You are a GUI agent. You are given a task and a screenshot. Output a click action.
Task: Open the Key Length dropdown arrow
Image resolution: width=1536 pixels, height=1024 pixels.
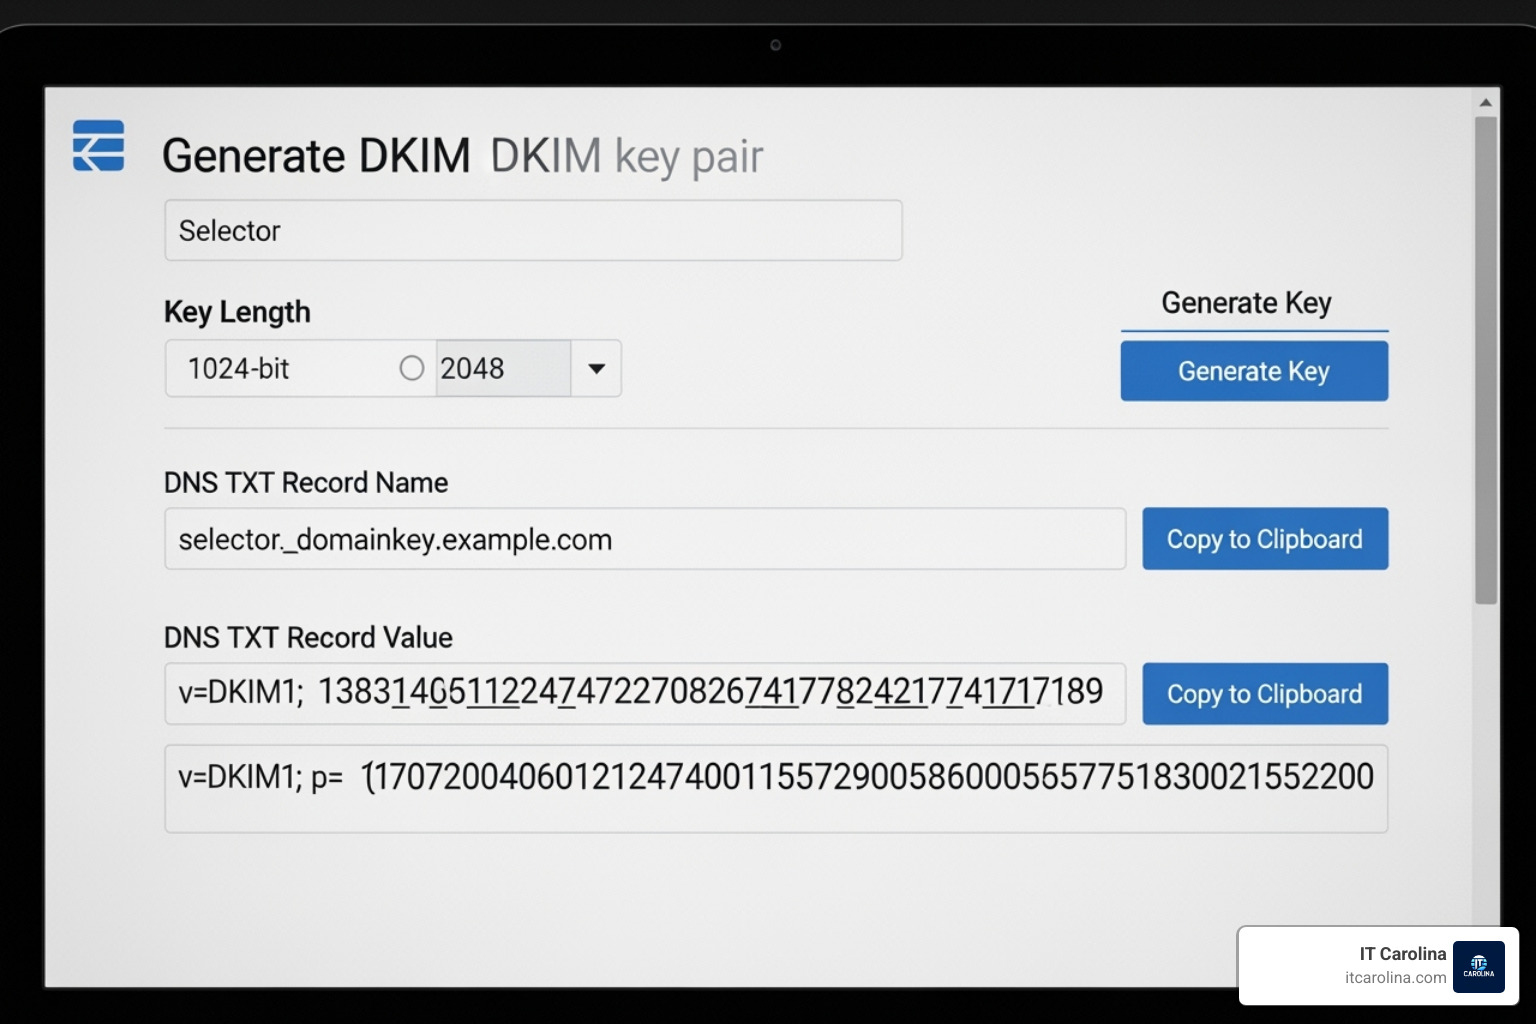point(596,369)
